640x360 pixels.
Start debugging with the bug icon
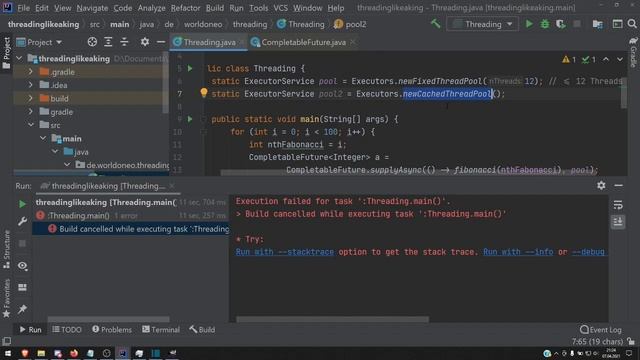pyautogui.click(x=545, y=24)
